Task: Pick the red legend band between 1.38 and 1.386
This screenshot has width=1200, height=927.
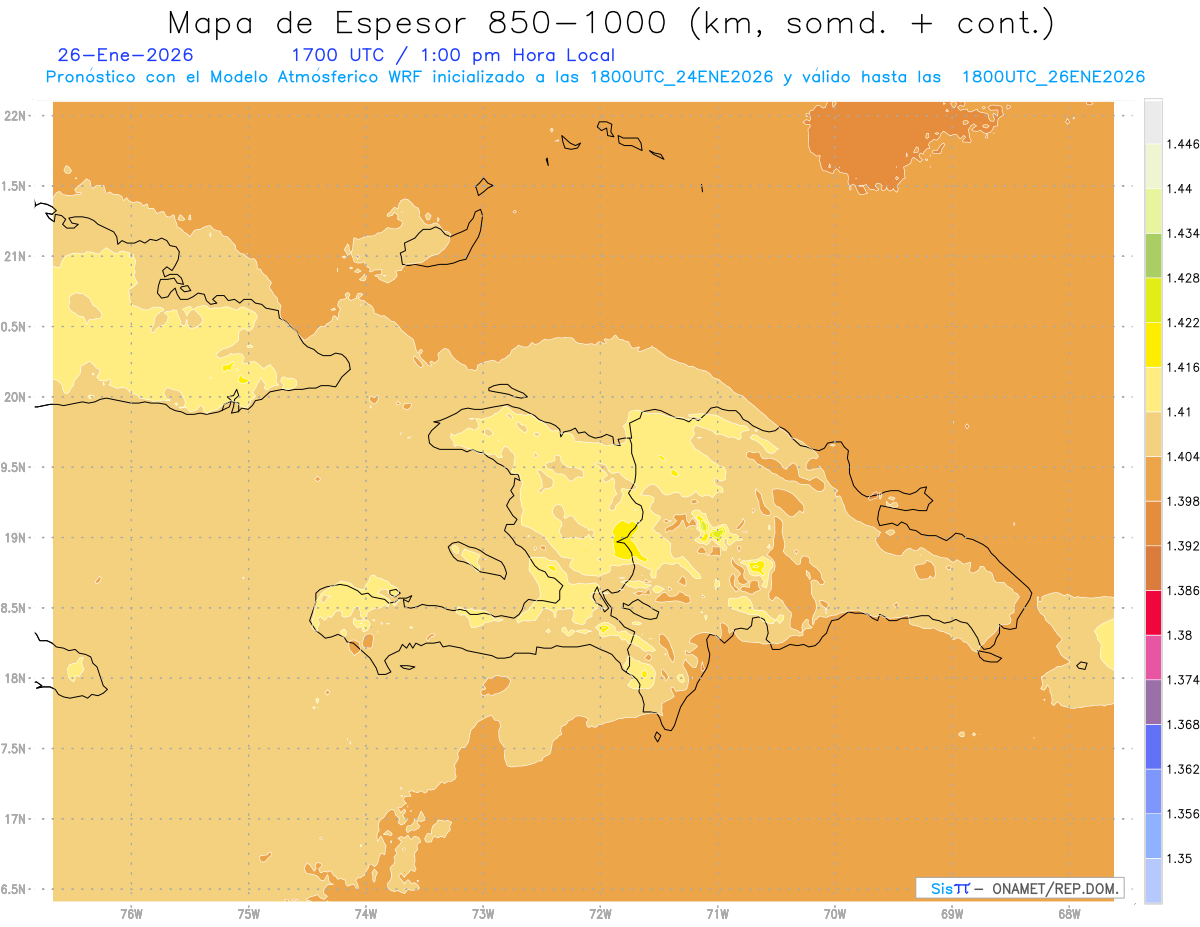Action: (x=1153, y=613)
